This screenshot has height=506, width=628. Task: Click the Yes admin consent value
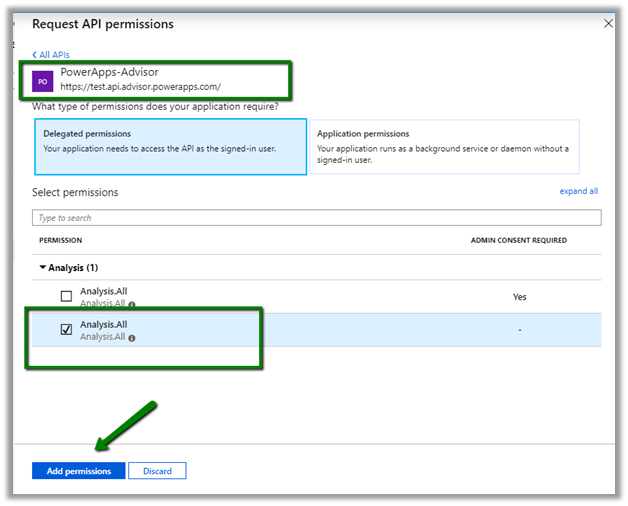pos(519,297)
